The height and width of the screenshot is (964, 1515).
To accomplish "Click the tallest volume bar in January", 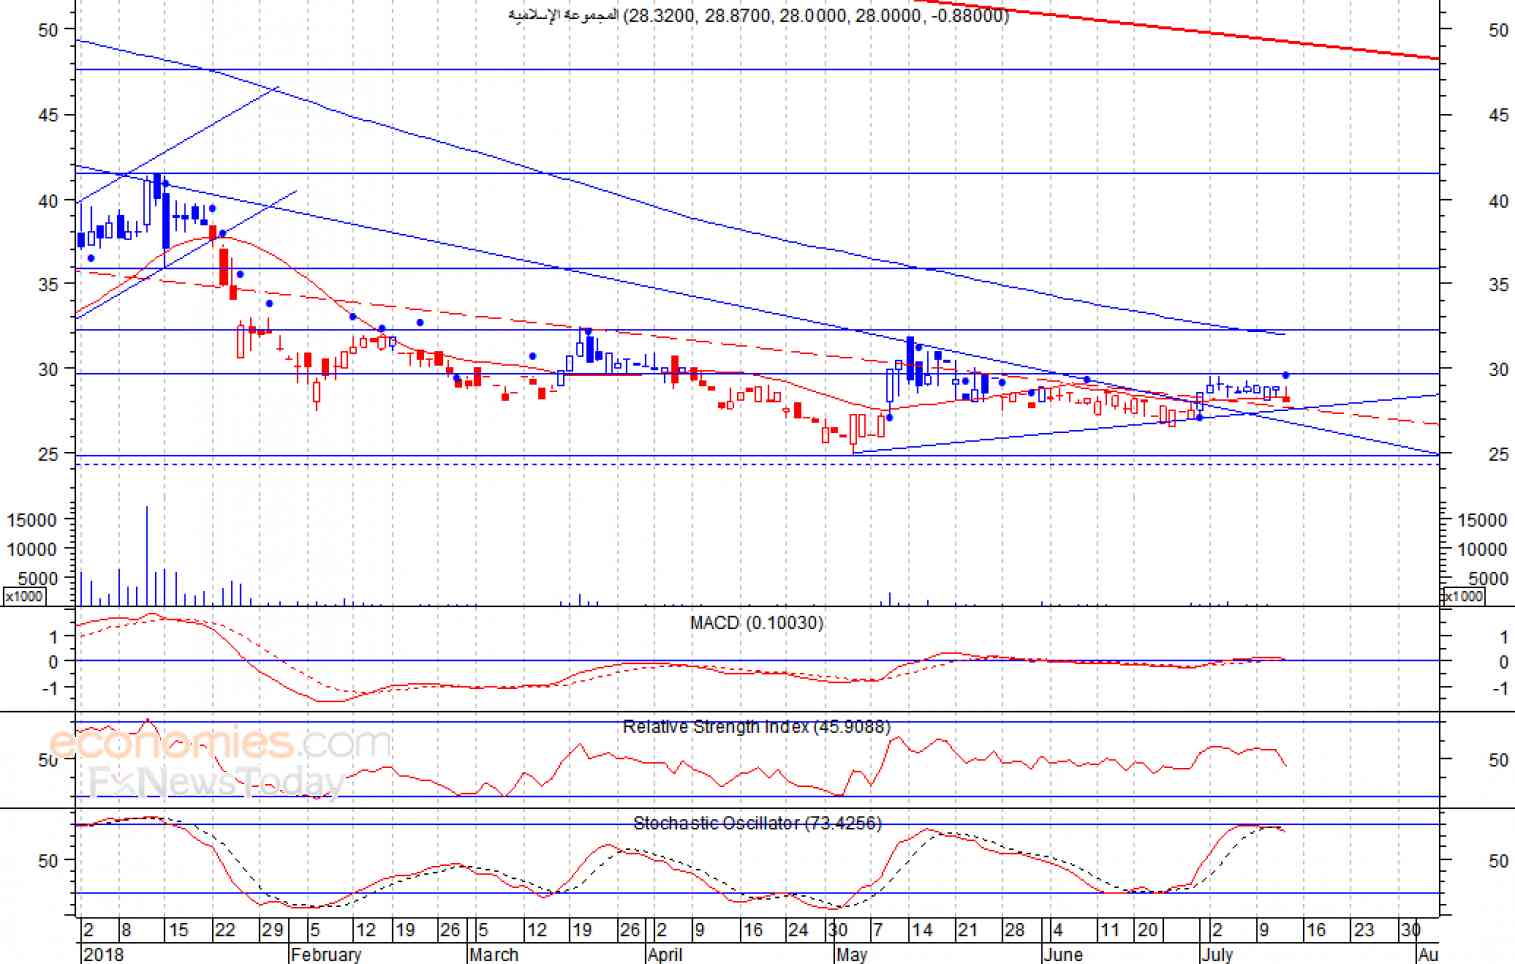I will [147, 555].
